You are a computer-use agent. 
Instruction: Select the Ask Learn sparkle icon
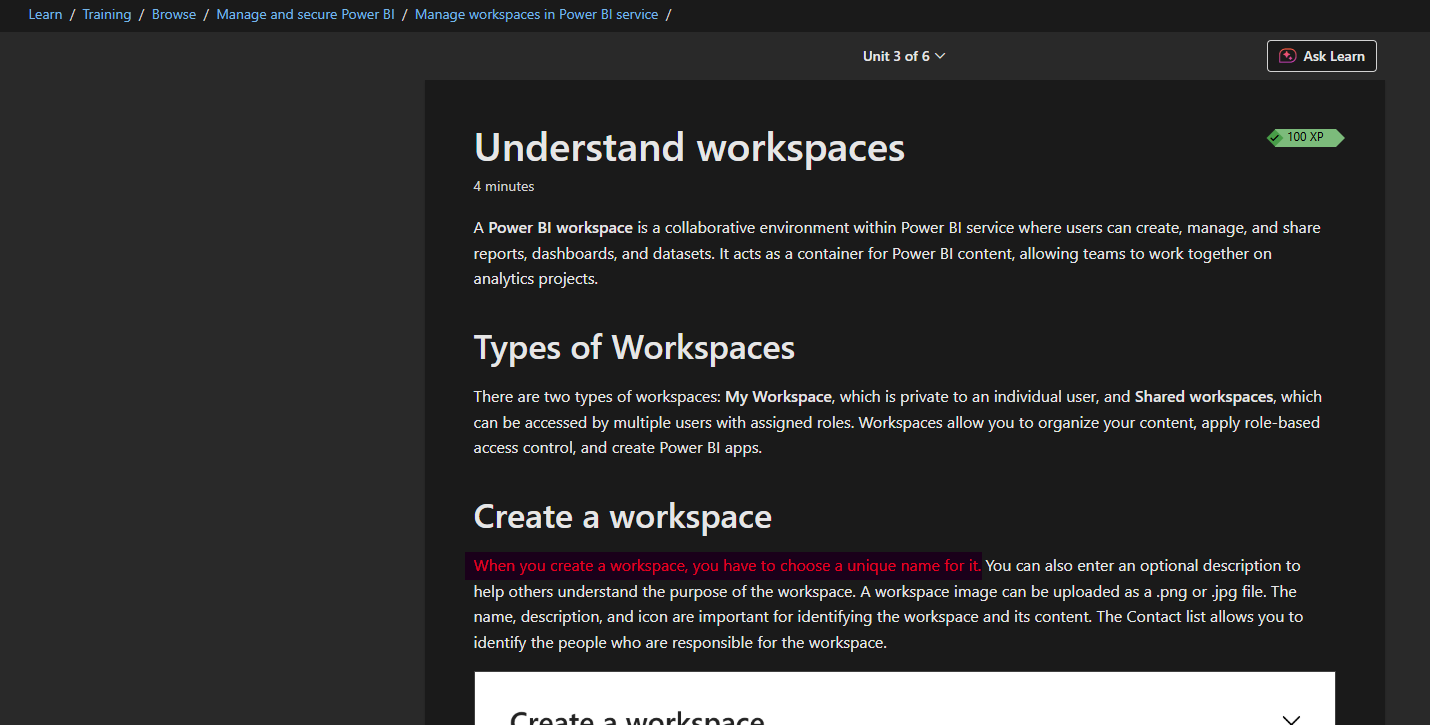tap(1285, 56)
